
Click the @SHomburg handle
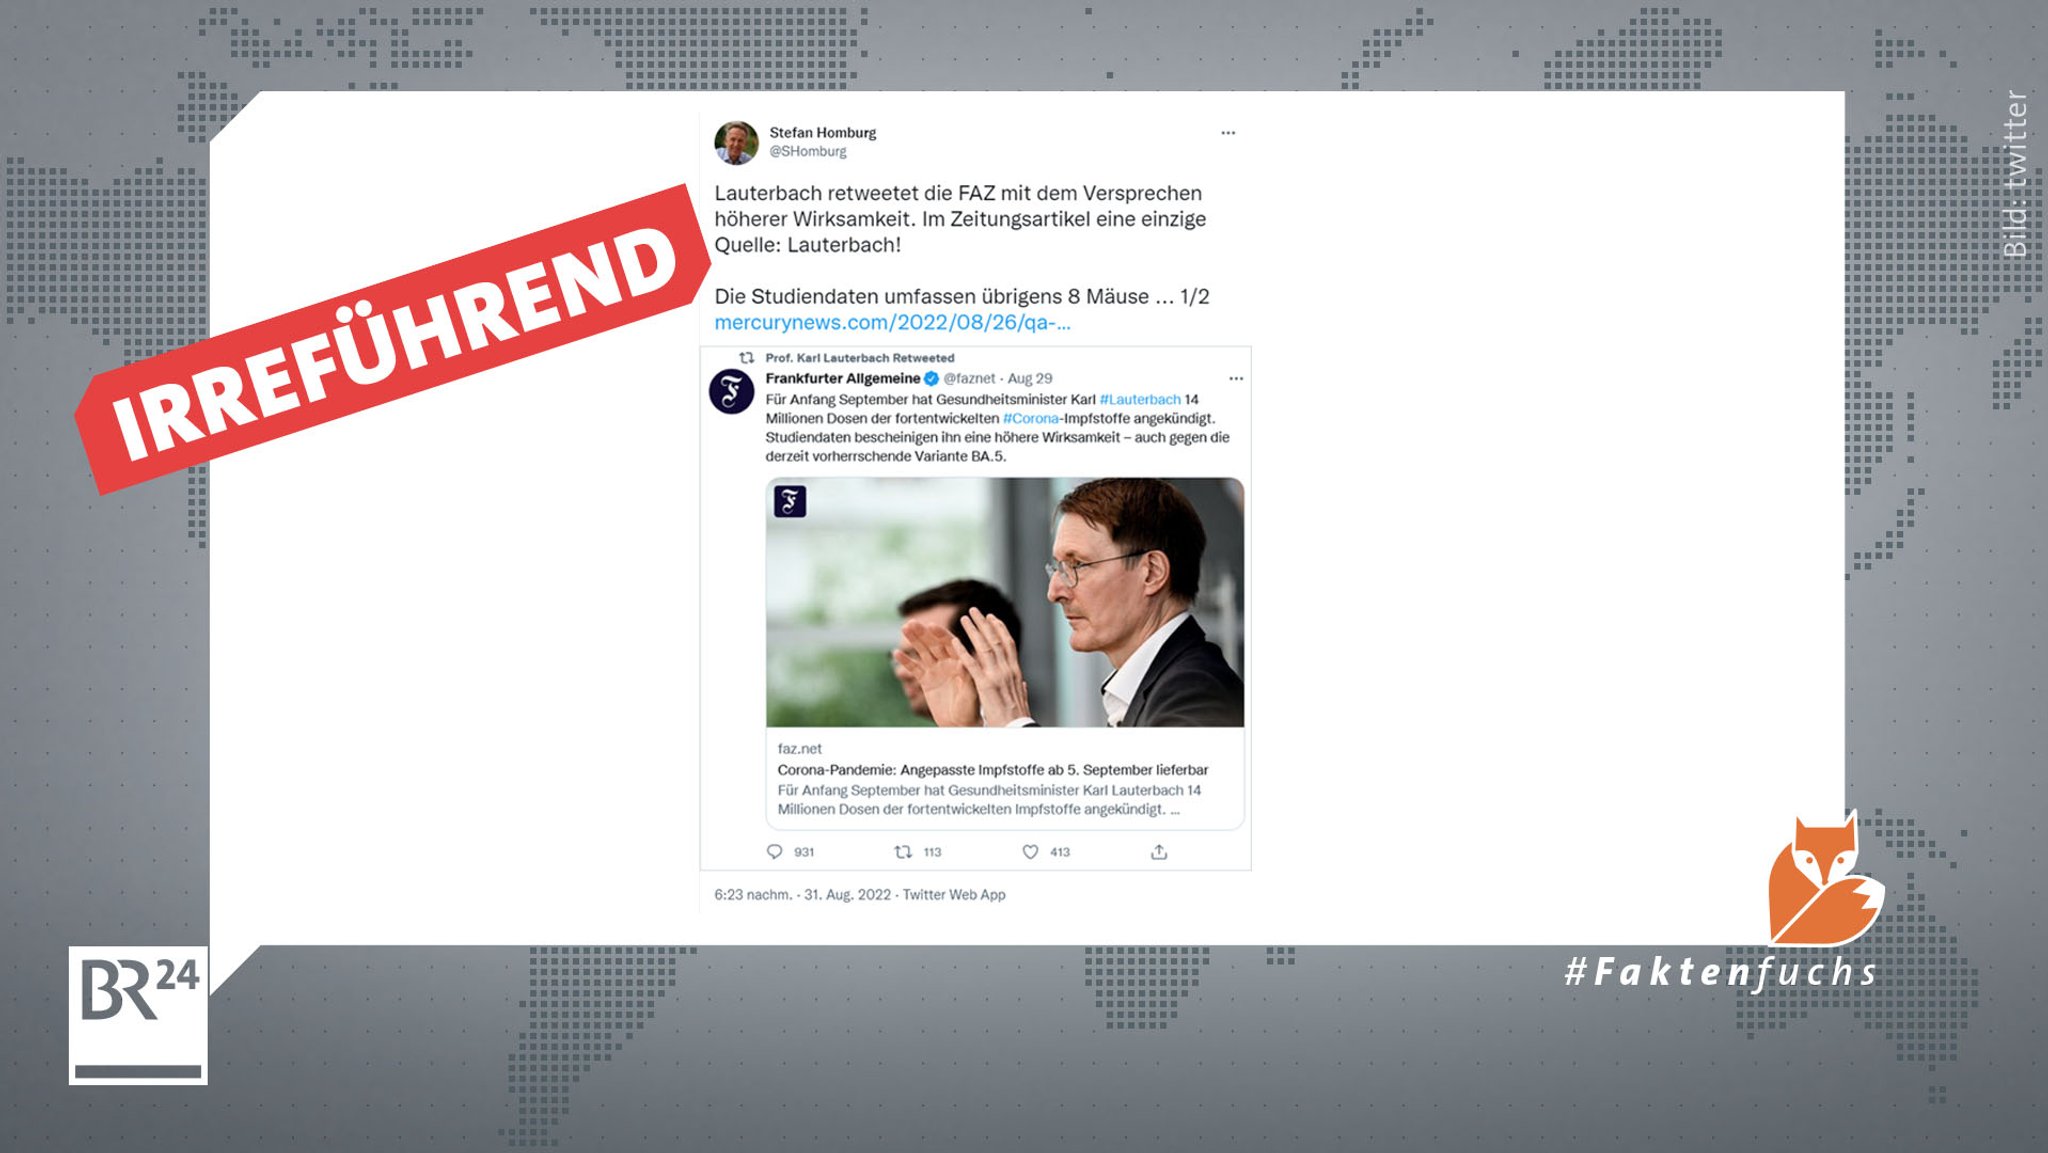pyautogui.click(x=808, y=152)
